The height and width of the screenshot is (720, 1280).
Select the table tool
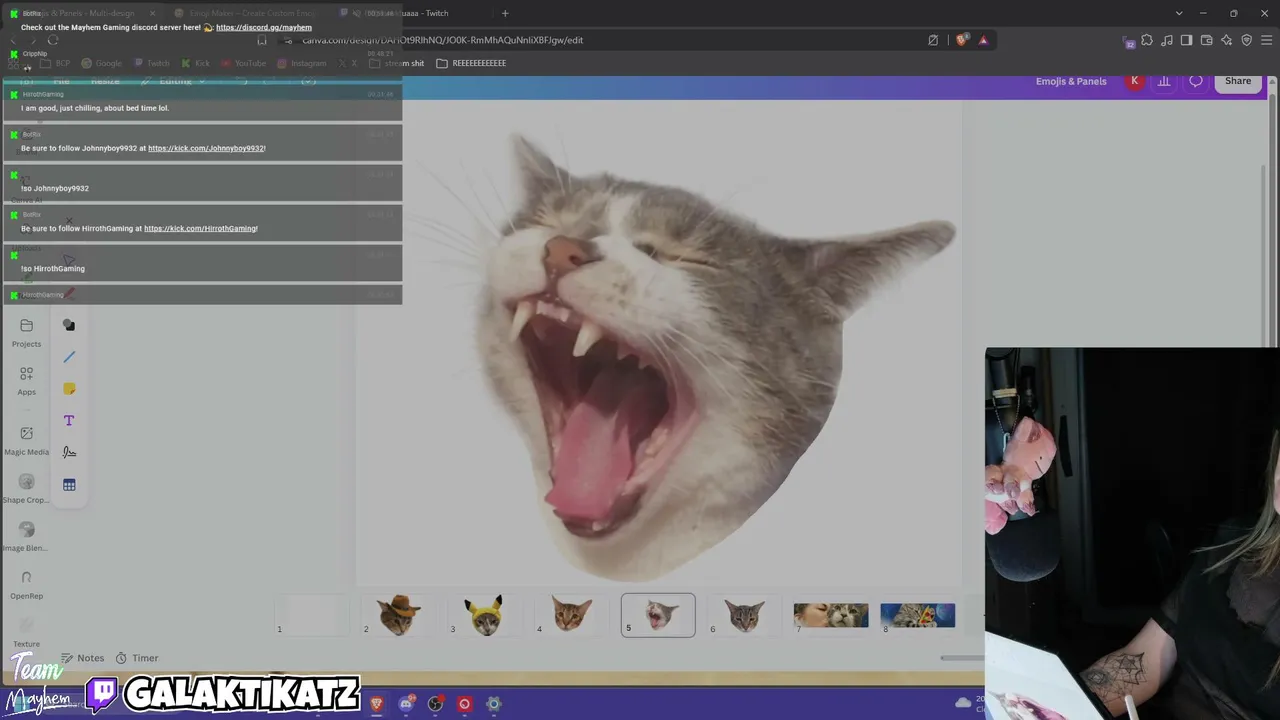69,485
